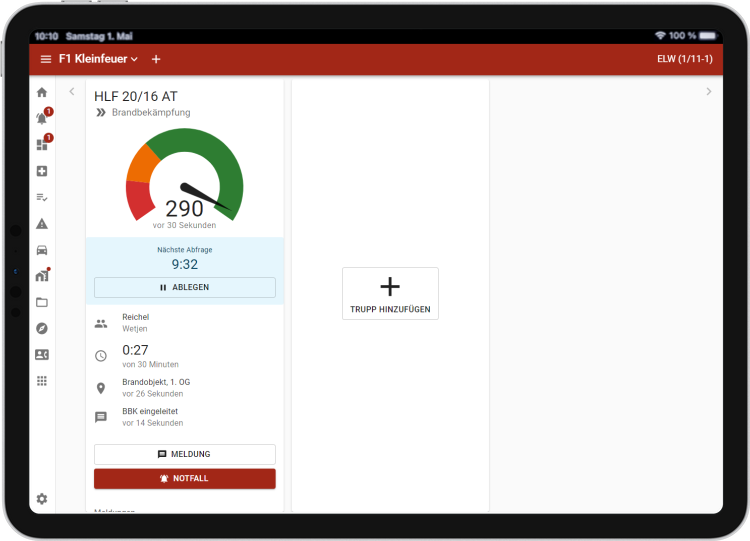The image size is (750, 541).
Task: Open the dashboard icon with badge
Action: (x=42, y=144)
